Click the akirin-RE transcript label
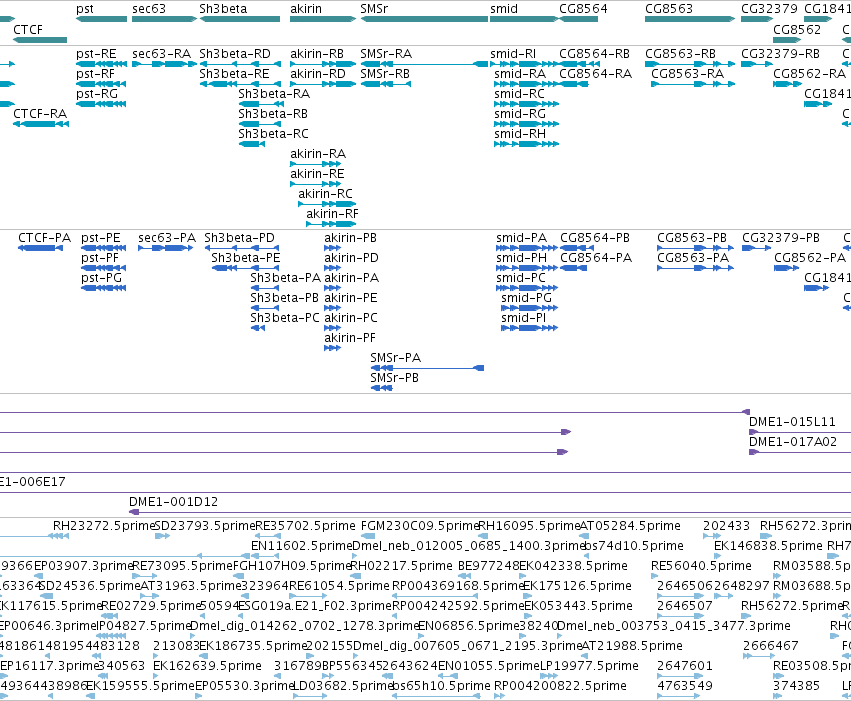This screenshot has height=701, width=851. [317, 174]
